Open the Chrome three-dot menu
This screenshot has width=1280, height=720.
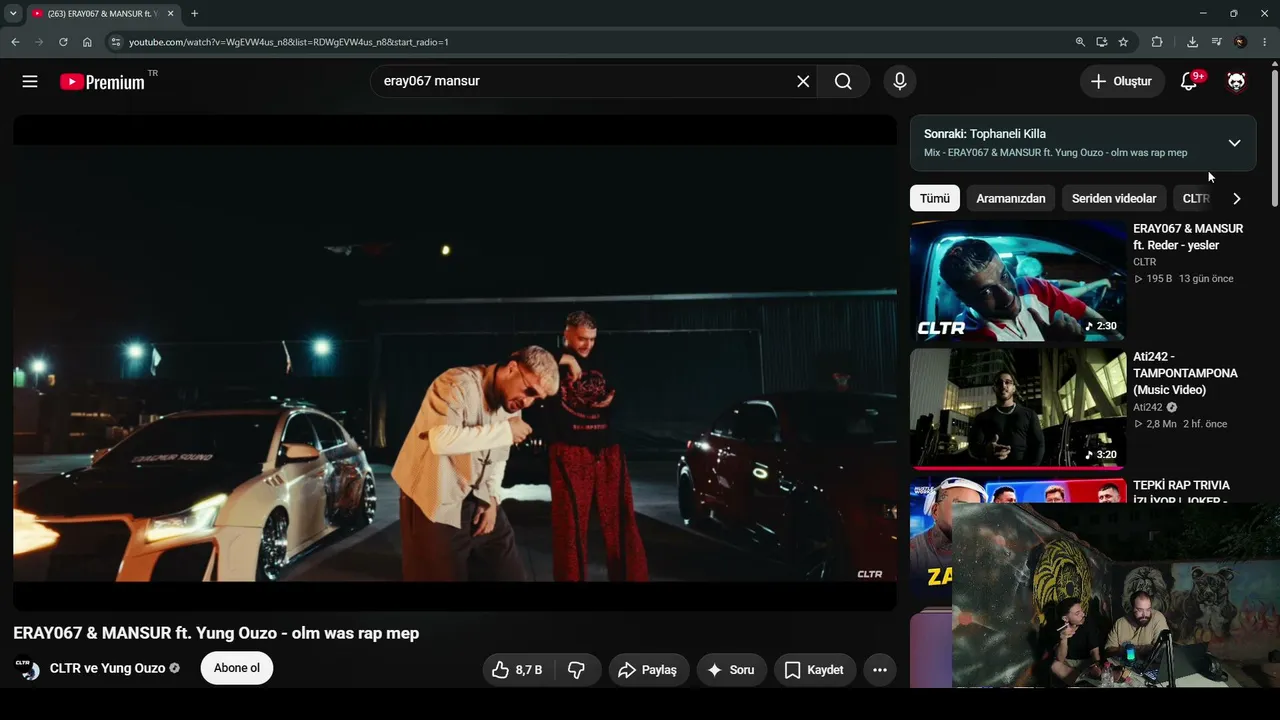pyautogui.click(x=1265, y=42)
